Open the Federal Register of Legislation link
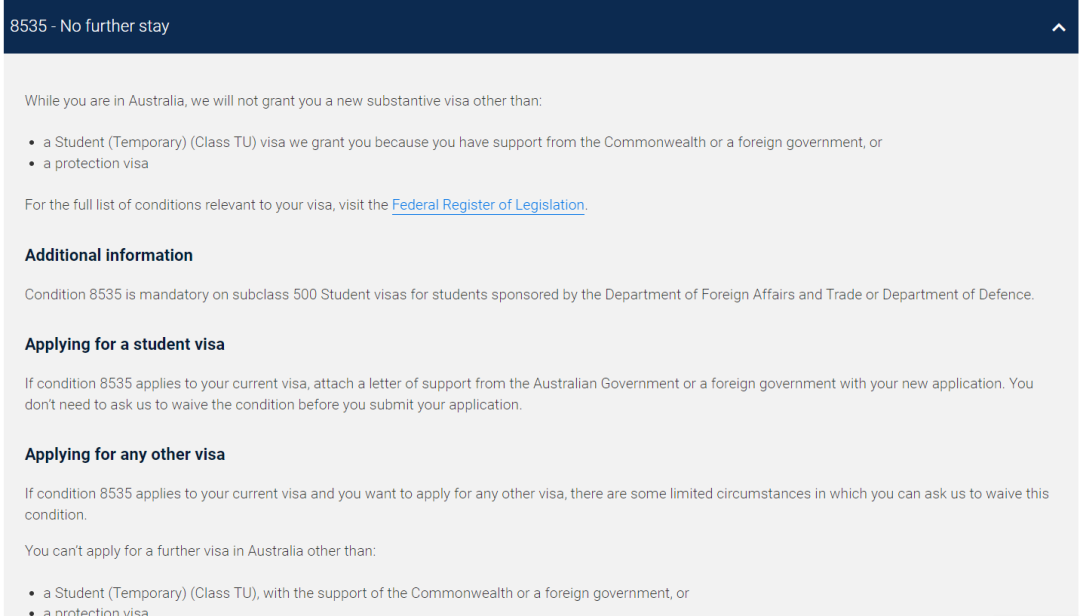The image size is (1080, 616). pos(488,205)
